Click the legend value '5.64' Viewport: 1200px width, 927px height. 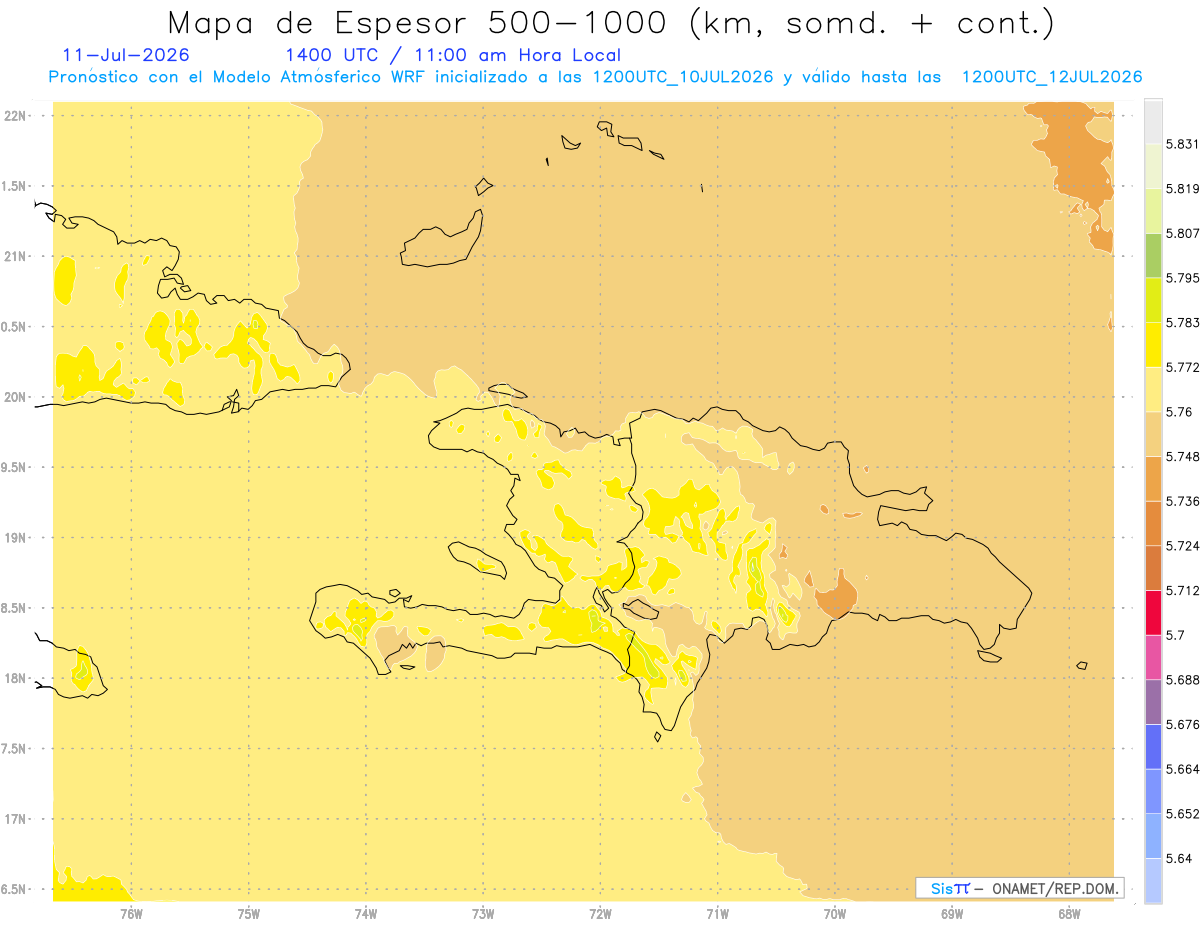(1178, 859)
